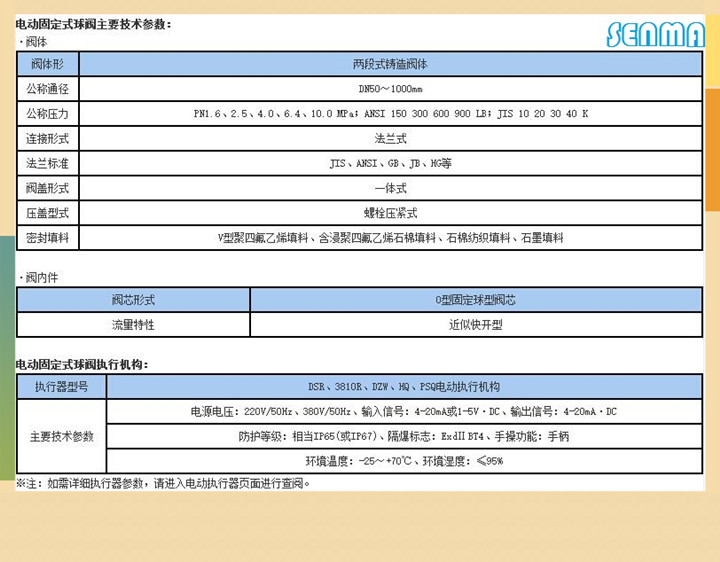720x562 pixels.
Task: Select the 流量特性 row label
Action: (x=133, y=325)
